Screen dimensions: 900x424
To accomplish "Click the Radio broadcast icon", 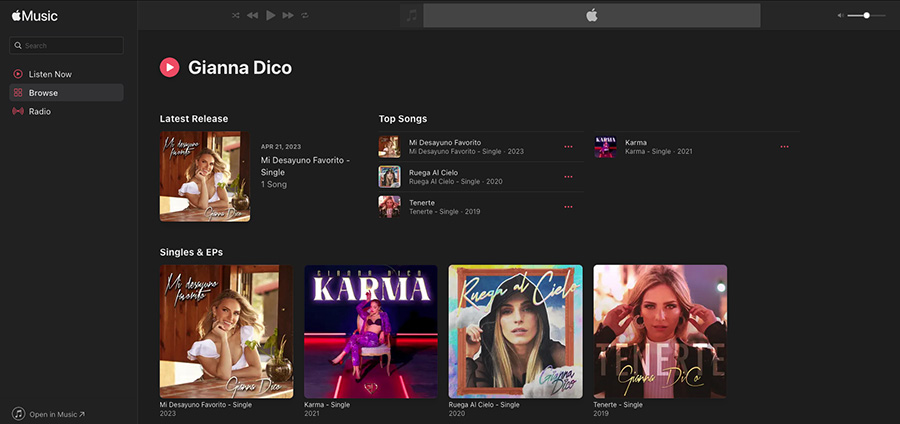I will tap(18, 111).
